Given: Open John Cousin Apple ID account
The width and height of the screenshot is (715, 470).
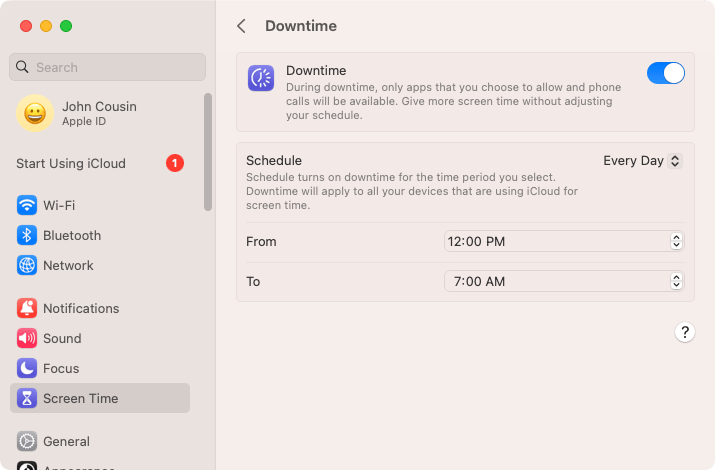Looking at the screenshot, I should 100,113.
